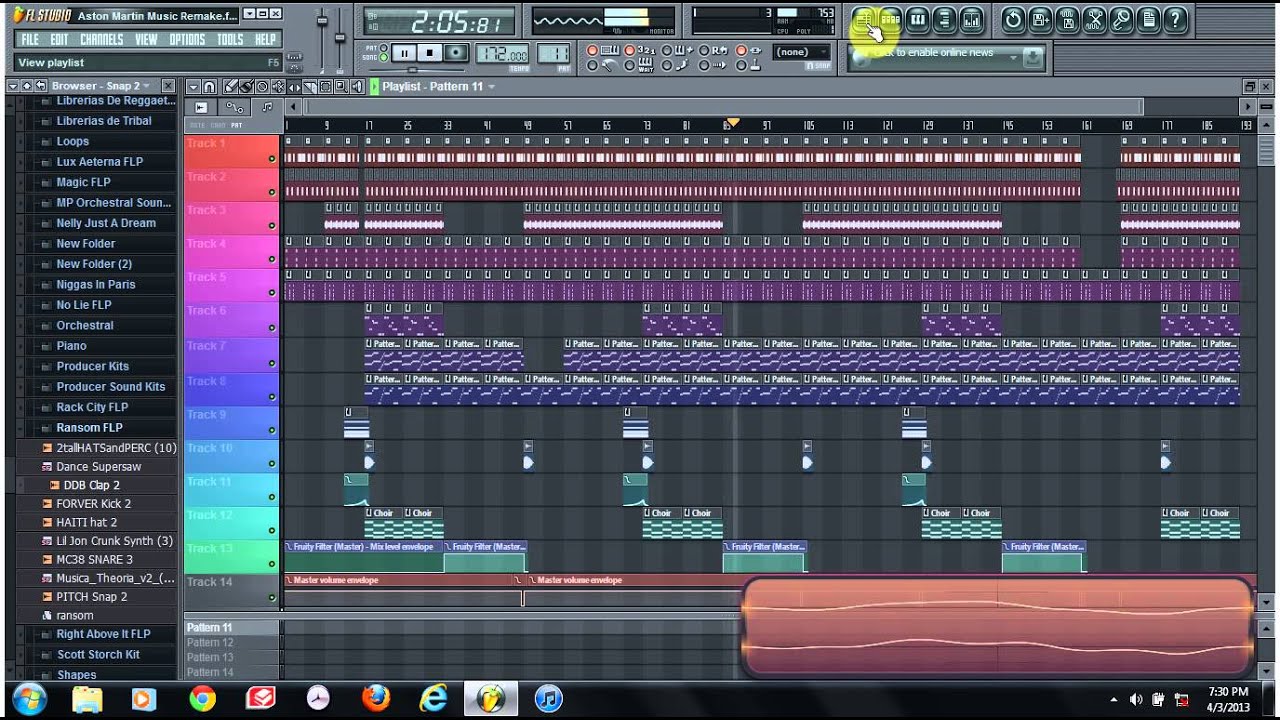Open the plugin picker microphone icon
Viewport: 1280px width, 720px height.
(x=1121, y=19)
